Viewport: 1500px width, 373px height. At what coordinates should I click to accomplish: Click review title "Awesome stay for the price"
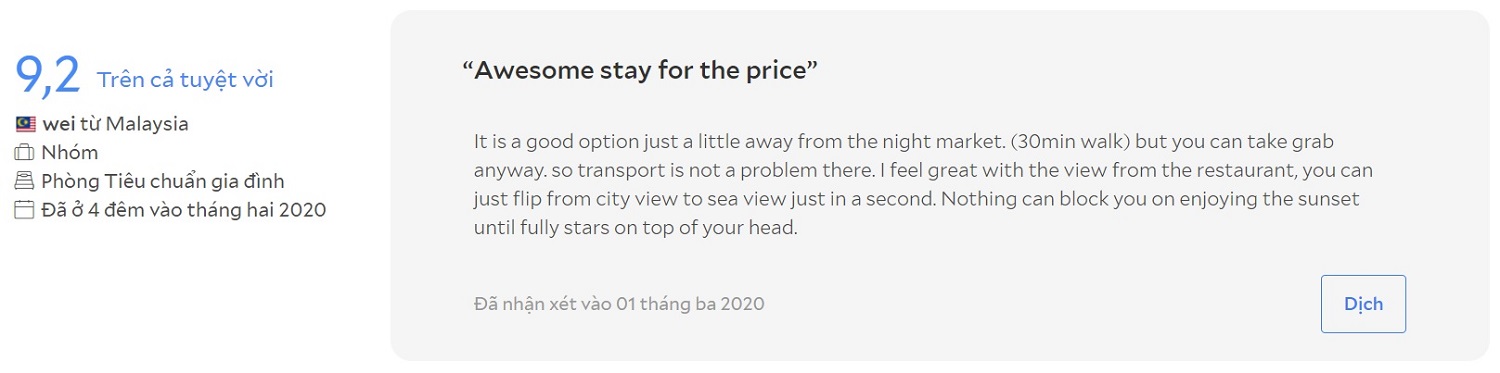[x=640, y=71]
